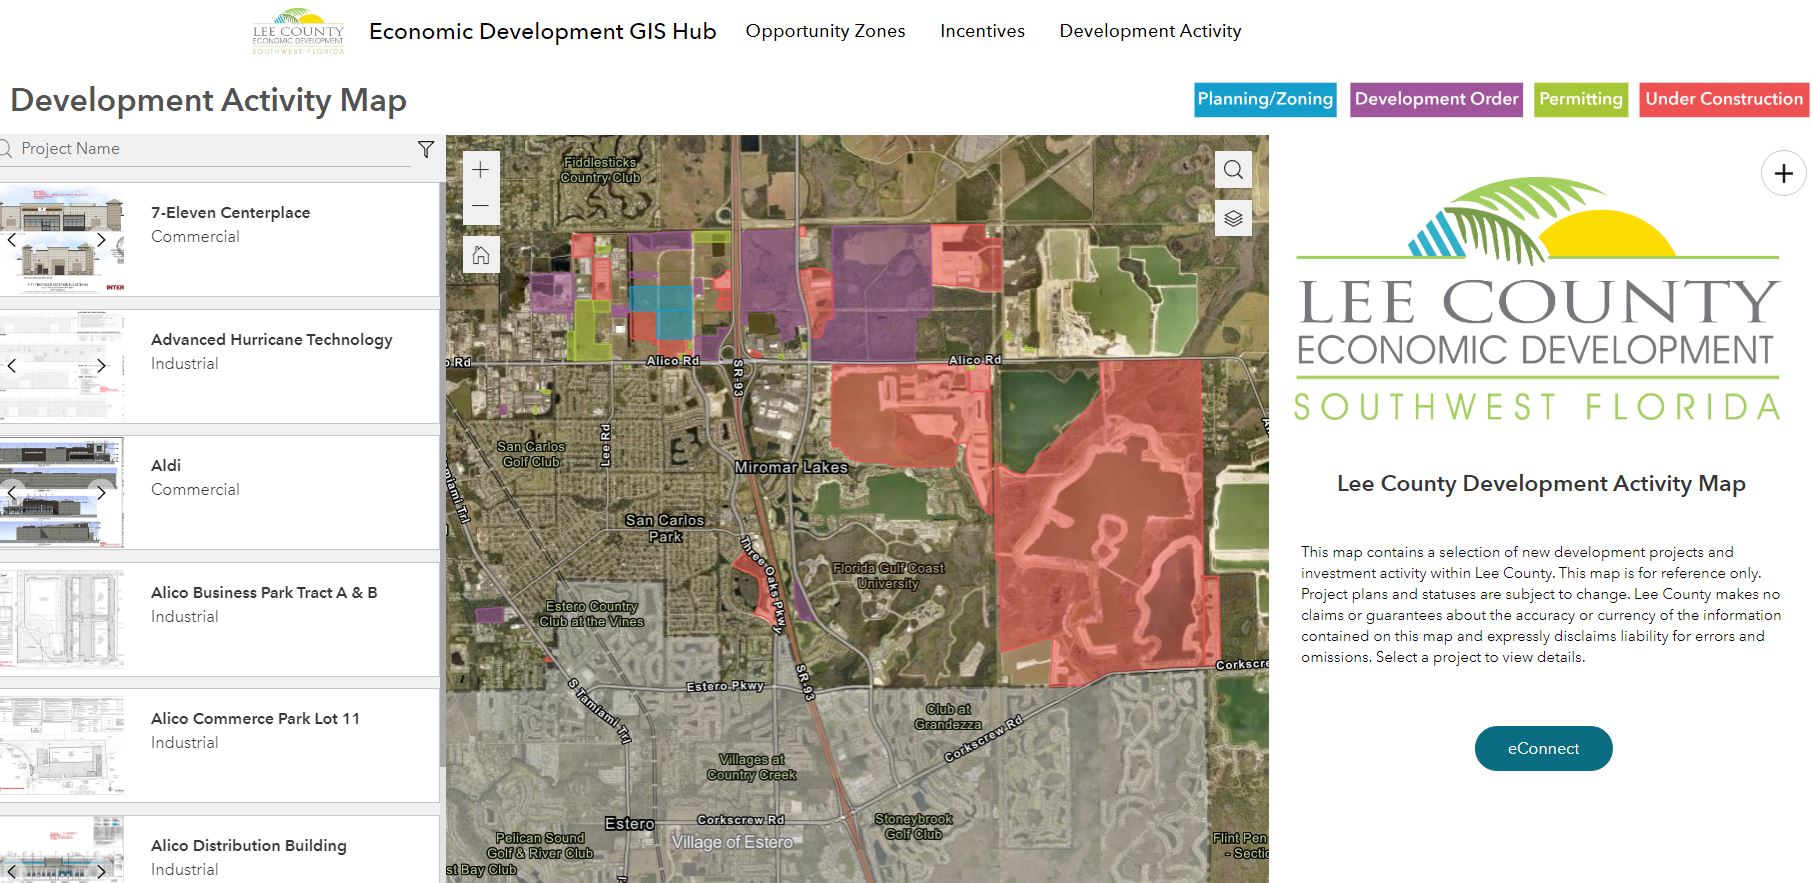Open the map layers list
The image size is (1812, 883).
pos(1233,218)
